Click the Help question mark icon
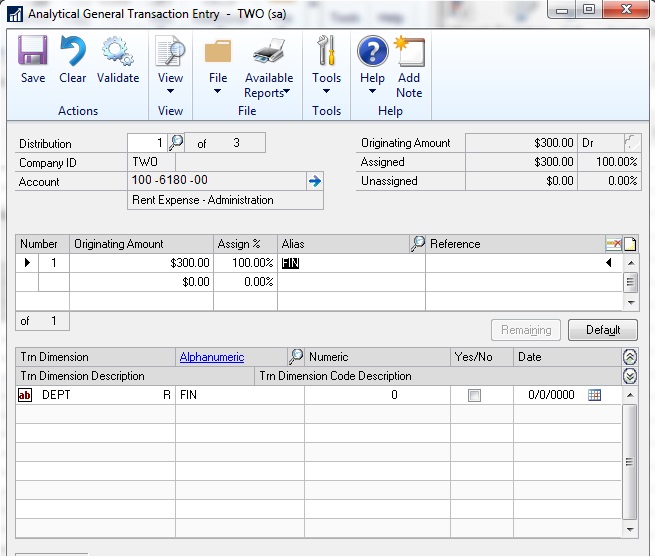 click(373, 51)
